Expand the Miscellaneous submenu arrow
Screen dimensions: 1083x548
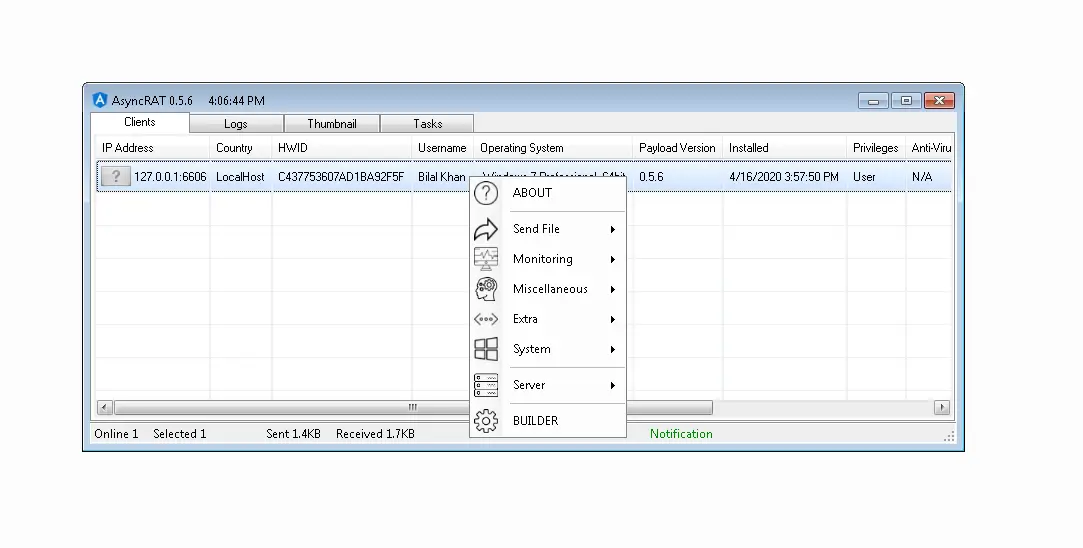[612, 290]
